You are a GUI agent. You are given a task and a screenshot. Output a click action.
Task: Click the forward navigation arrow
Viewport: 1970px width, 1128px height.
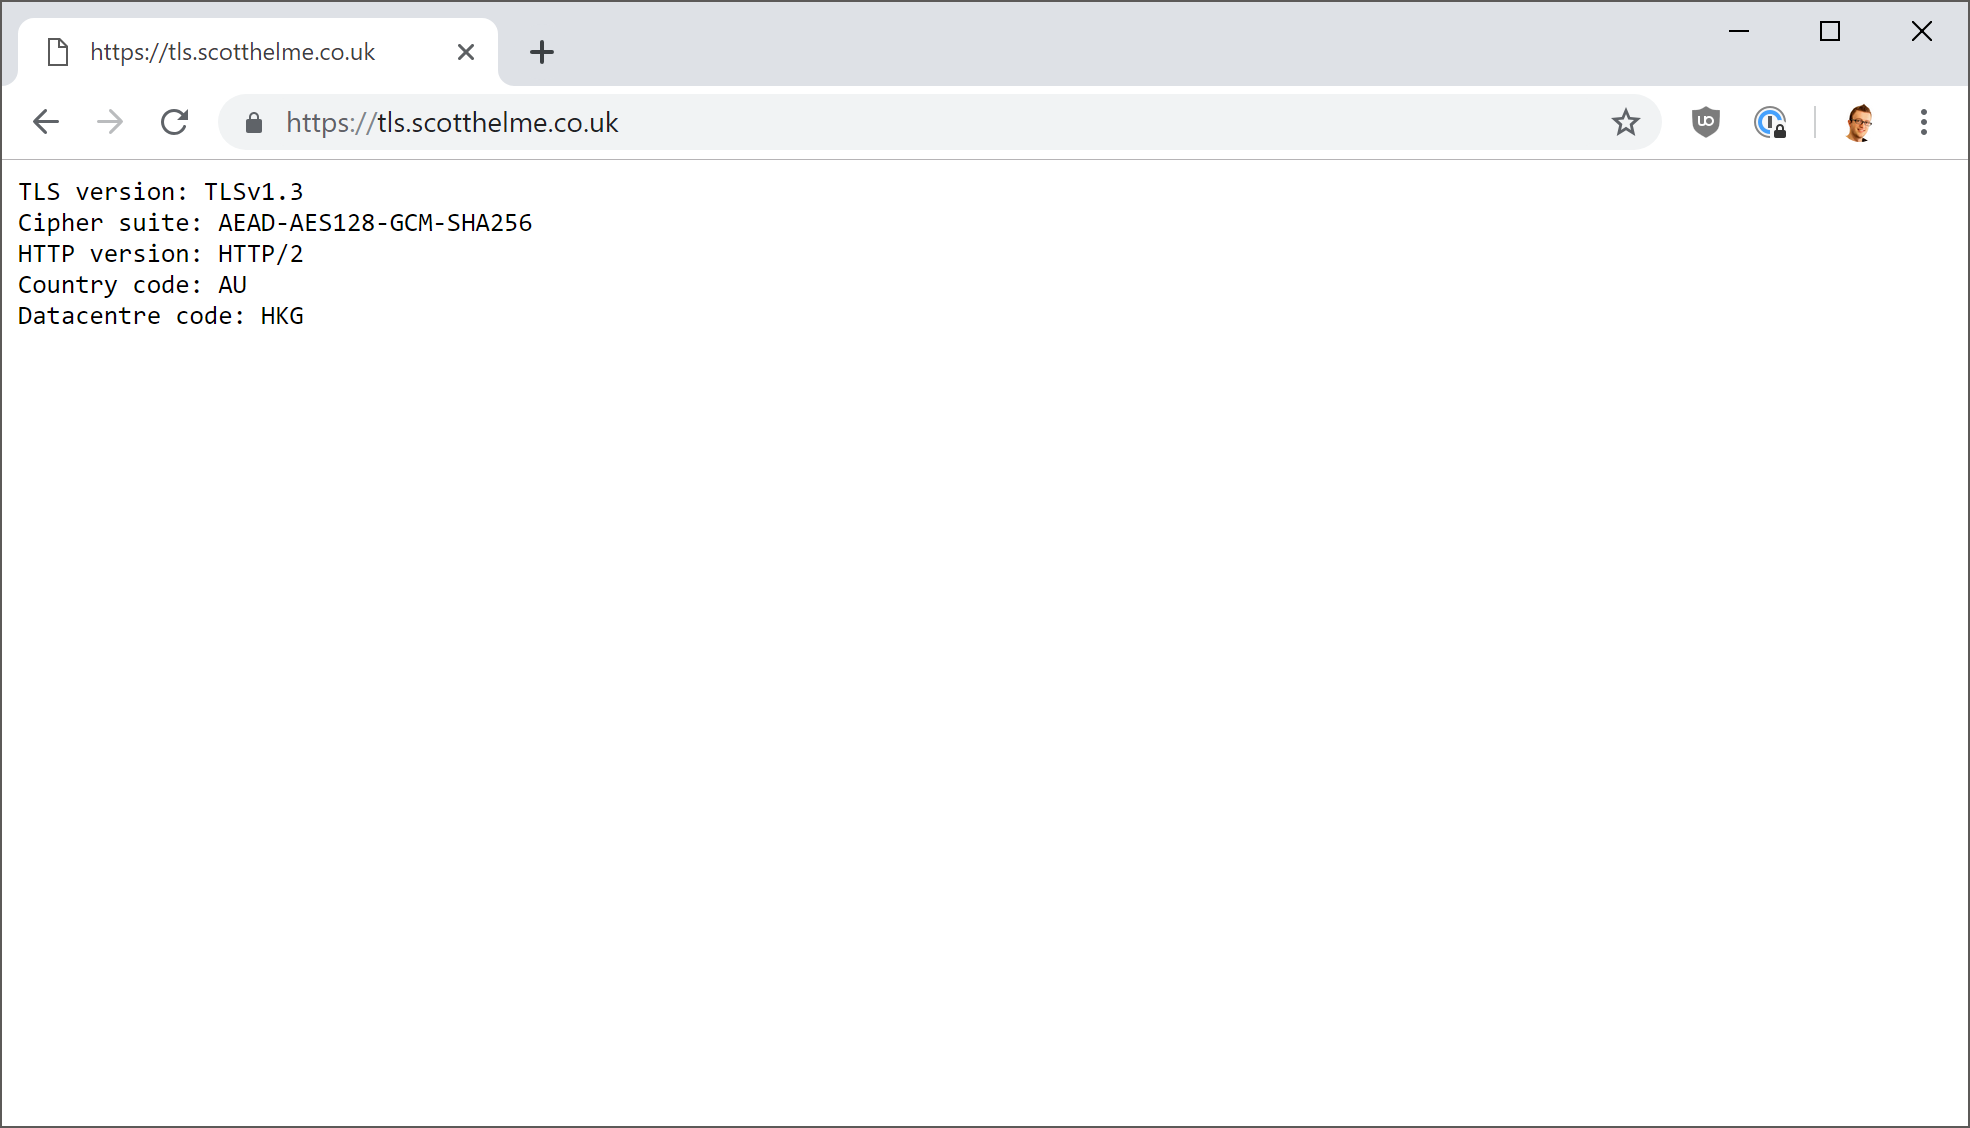[110, 122]
